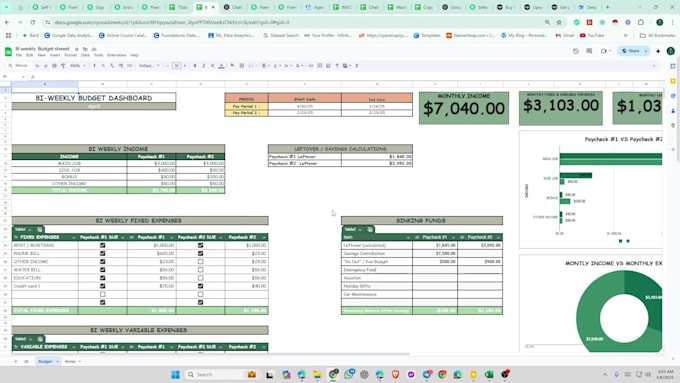The width and height of the screenshot is (680, 383).
Task: Open the search menus box
Action: 18,66
